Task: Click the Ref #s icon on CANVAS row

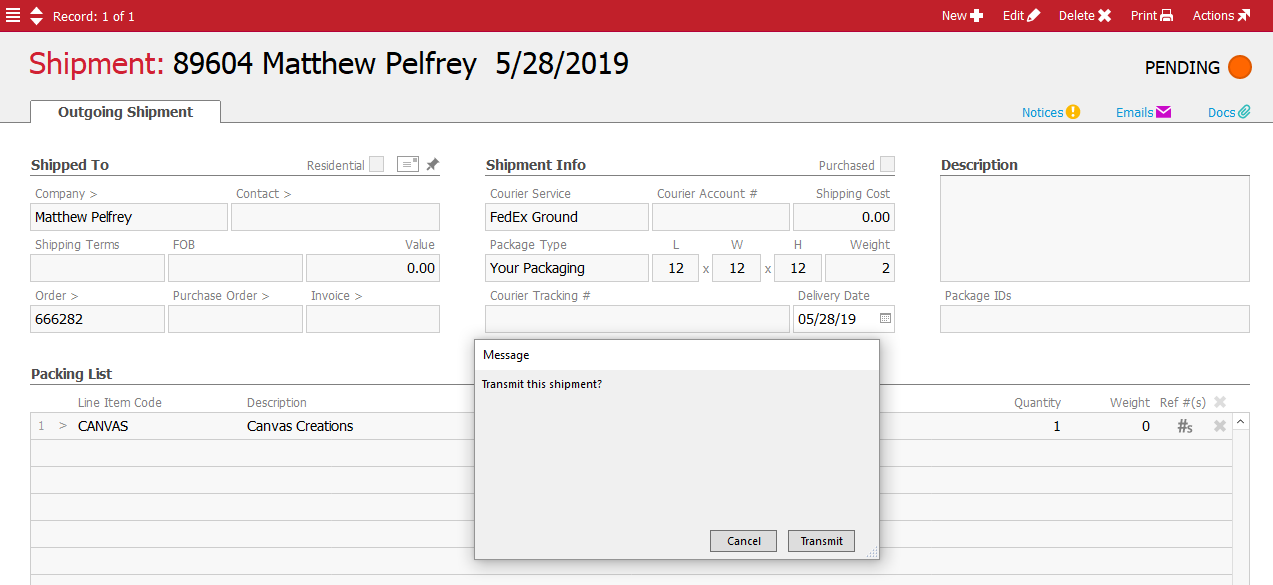Action: [1185, 427]
